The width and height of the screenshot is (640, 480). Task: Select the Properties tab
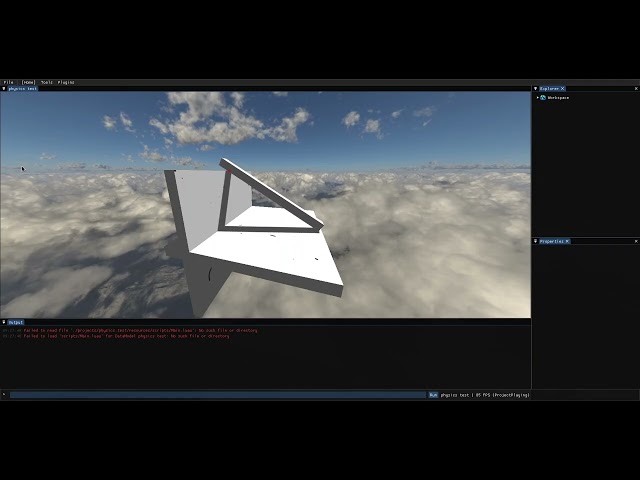point(551,241)
